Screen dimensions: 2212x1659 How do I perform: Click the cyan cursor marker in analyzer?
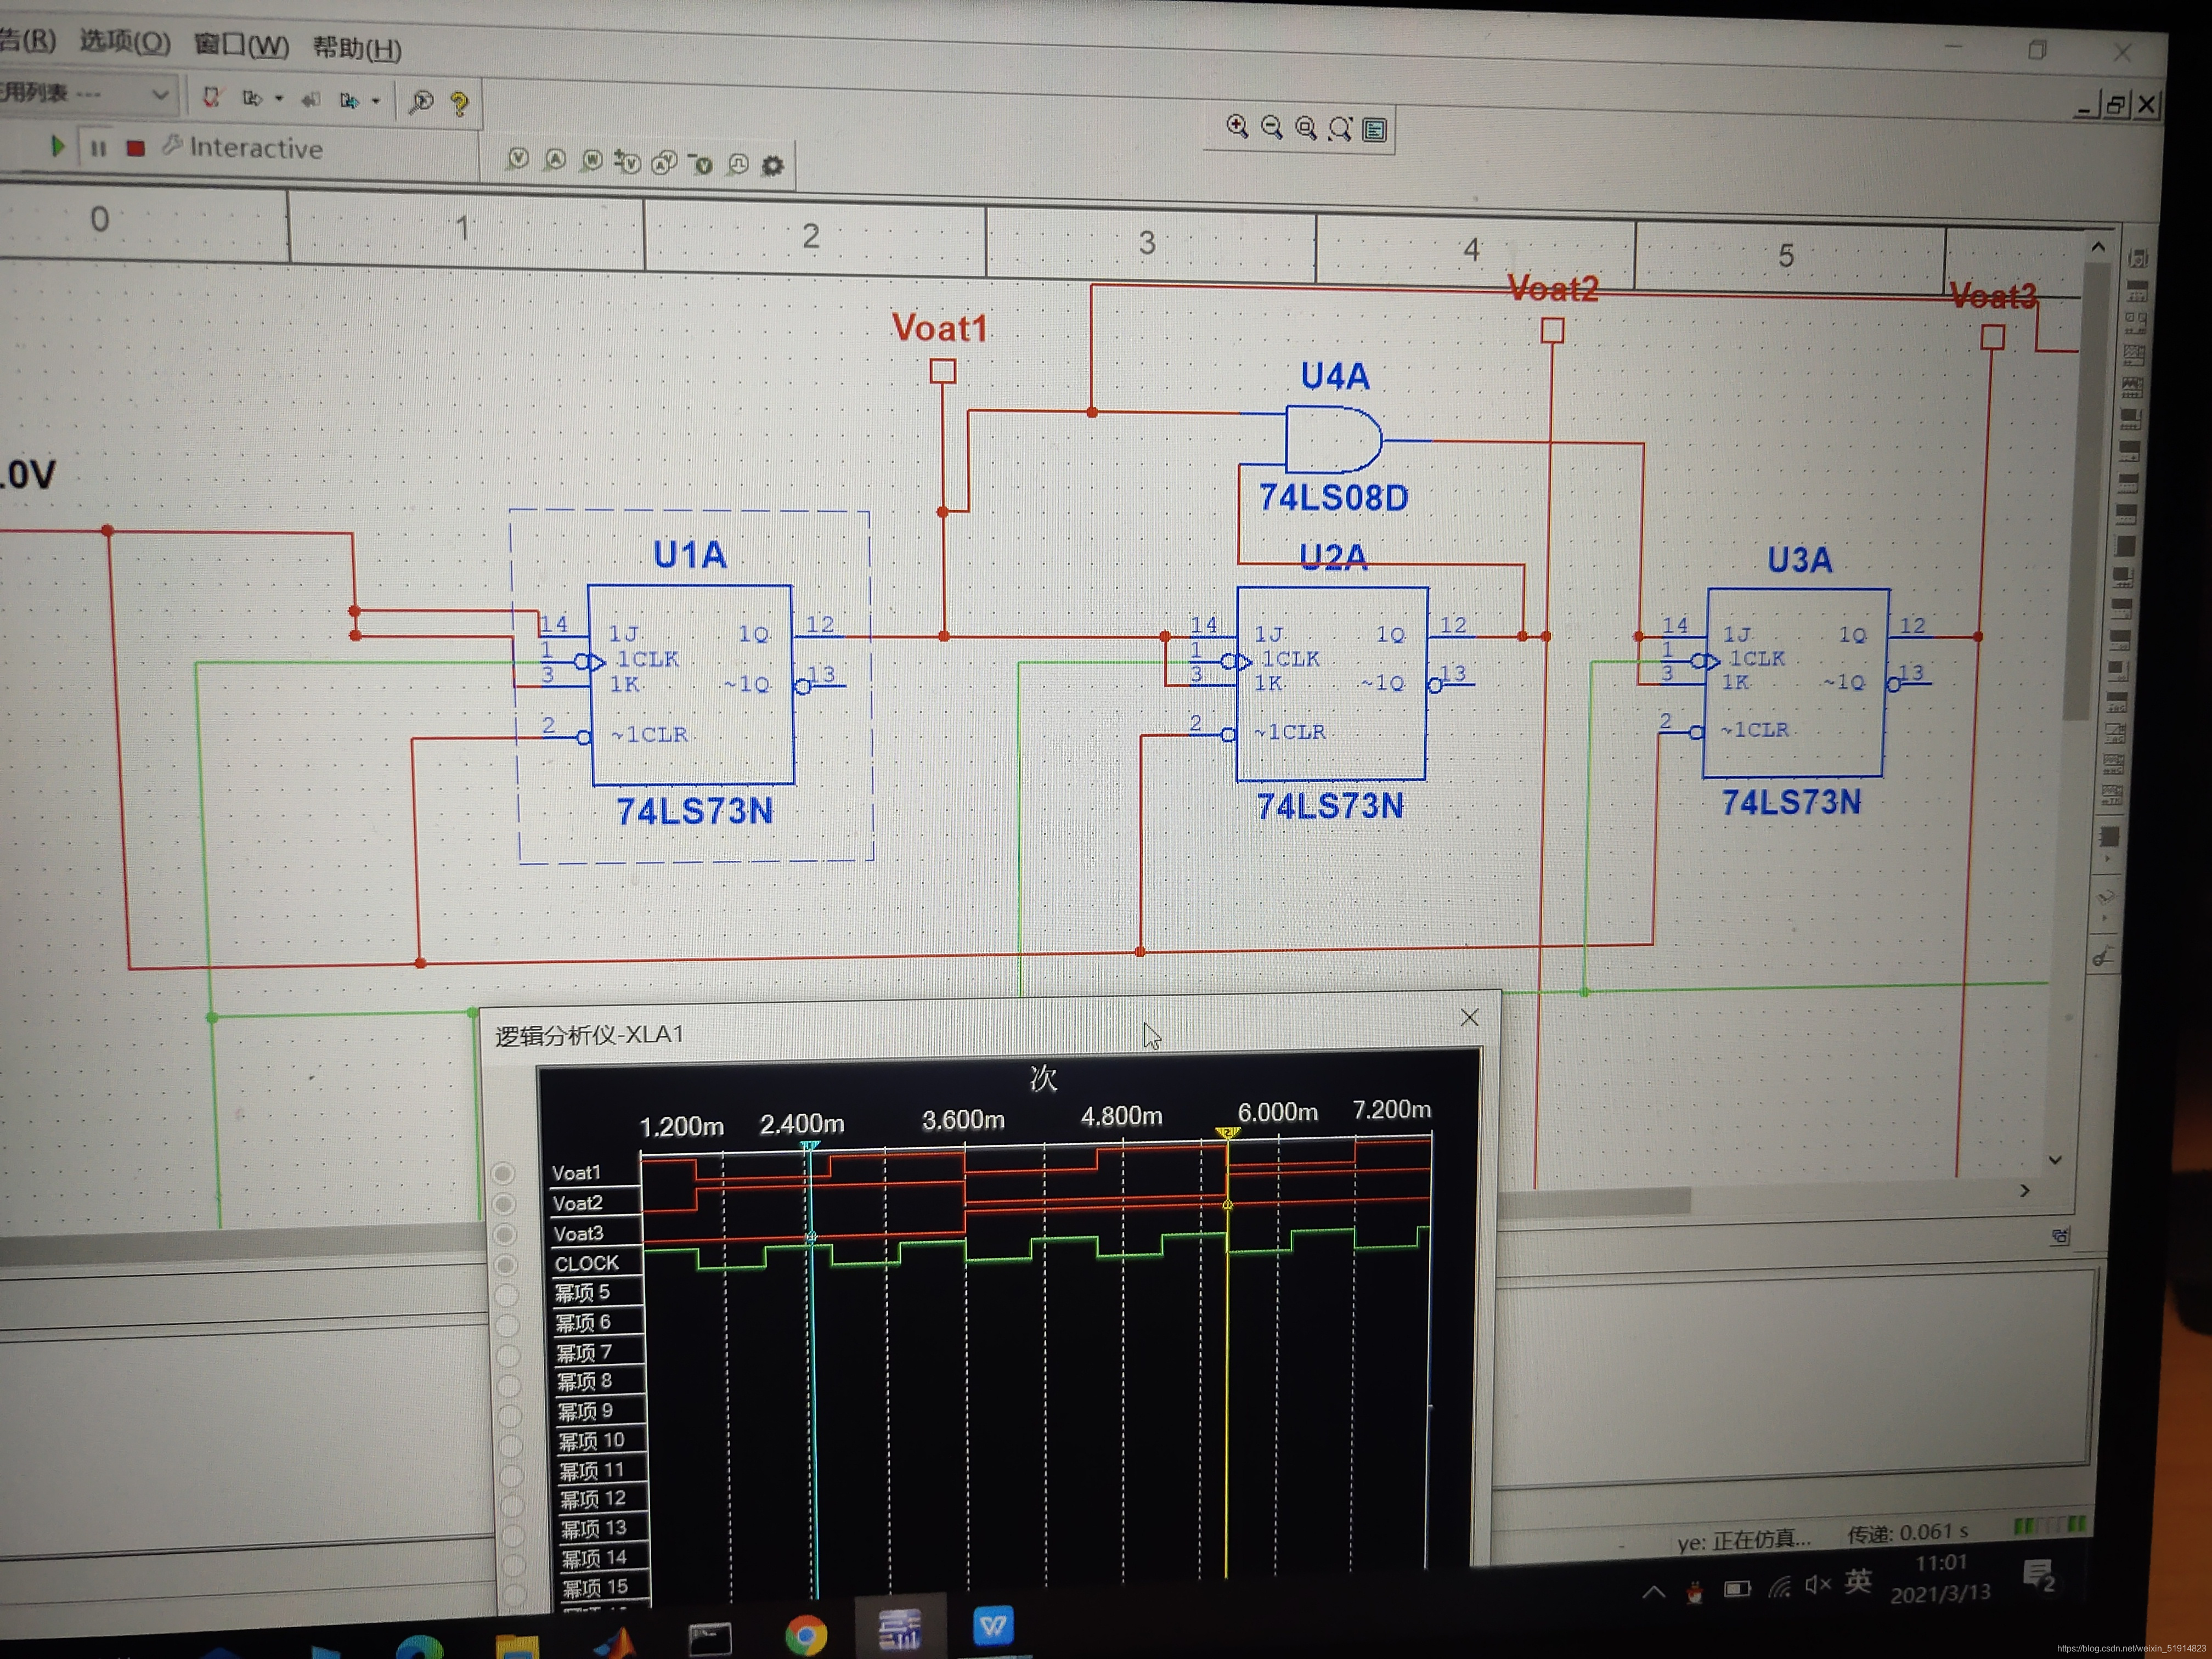click(810, 1146)
